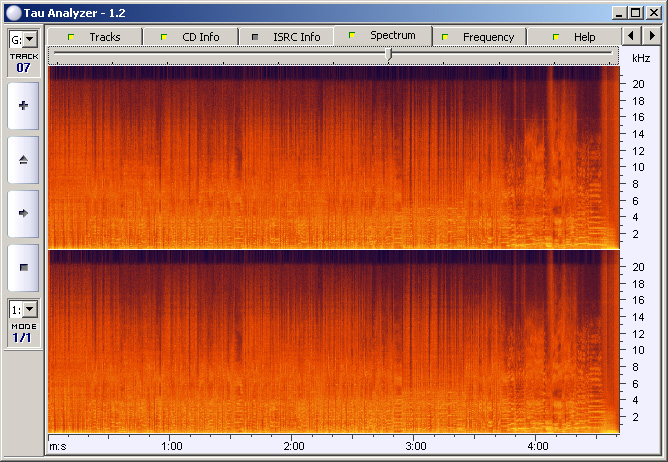Select the Spectrum tab

pos(383,36)
